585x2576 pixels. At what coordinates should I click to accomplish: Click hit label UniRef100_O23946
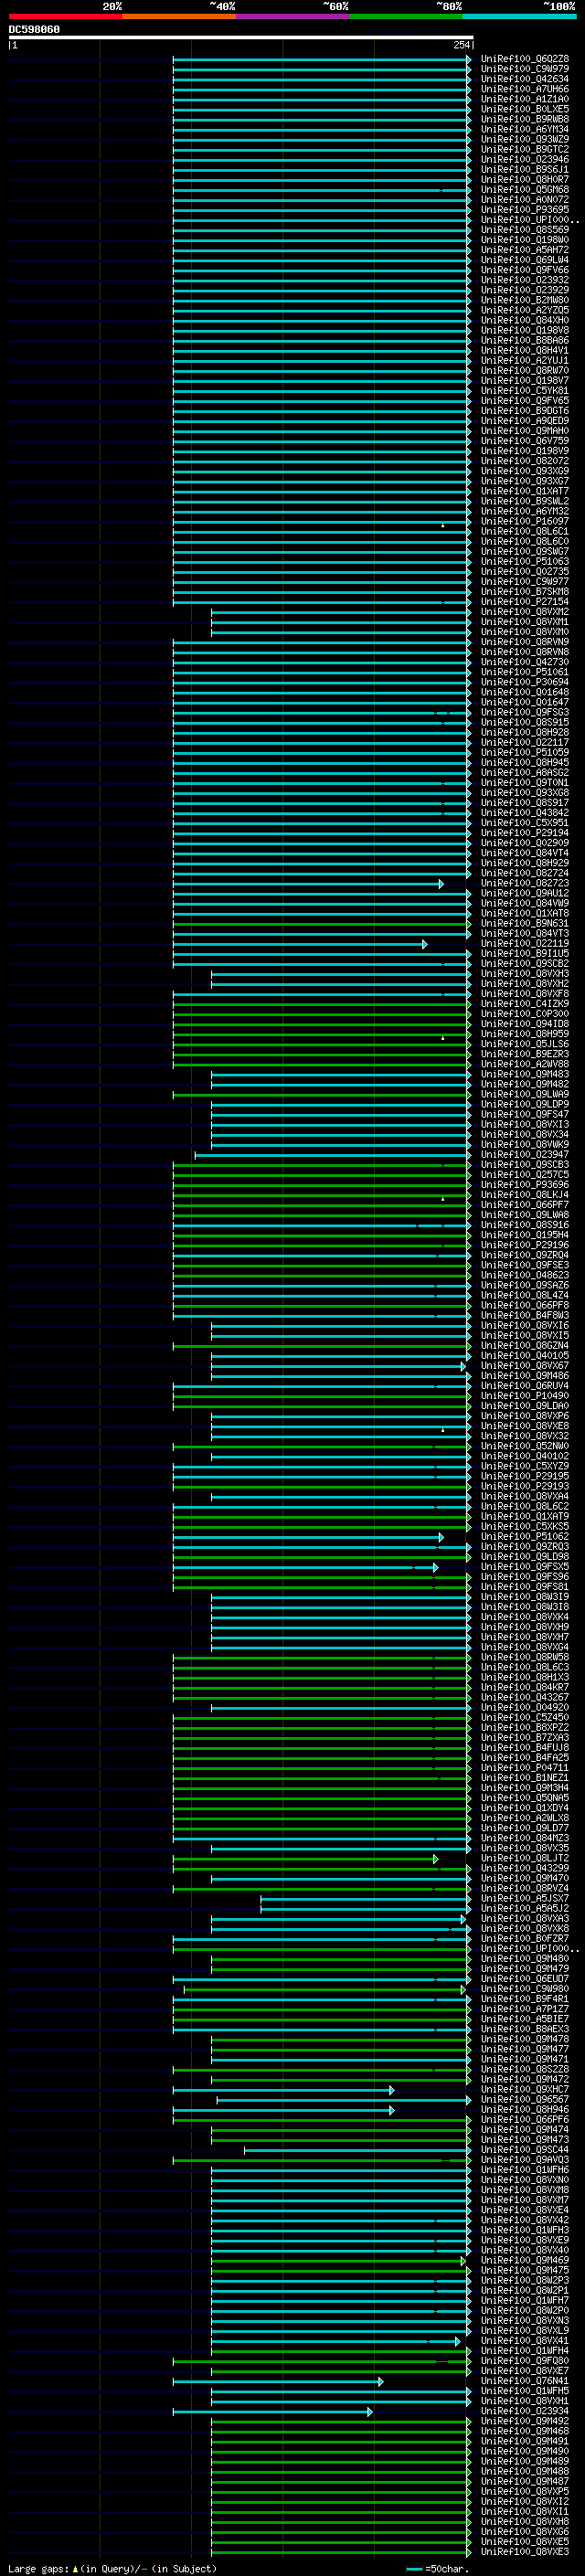pyautogui.click(x=525, y=159)
